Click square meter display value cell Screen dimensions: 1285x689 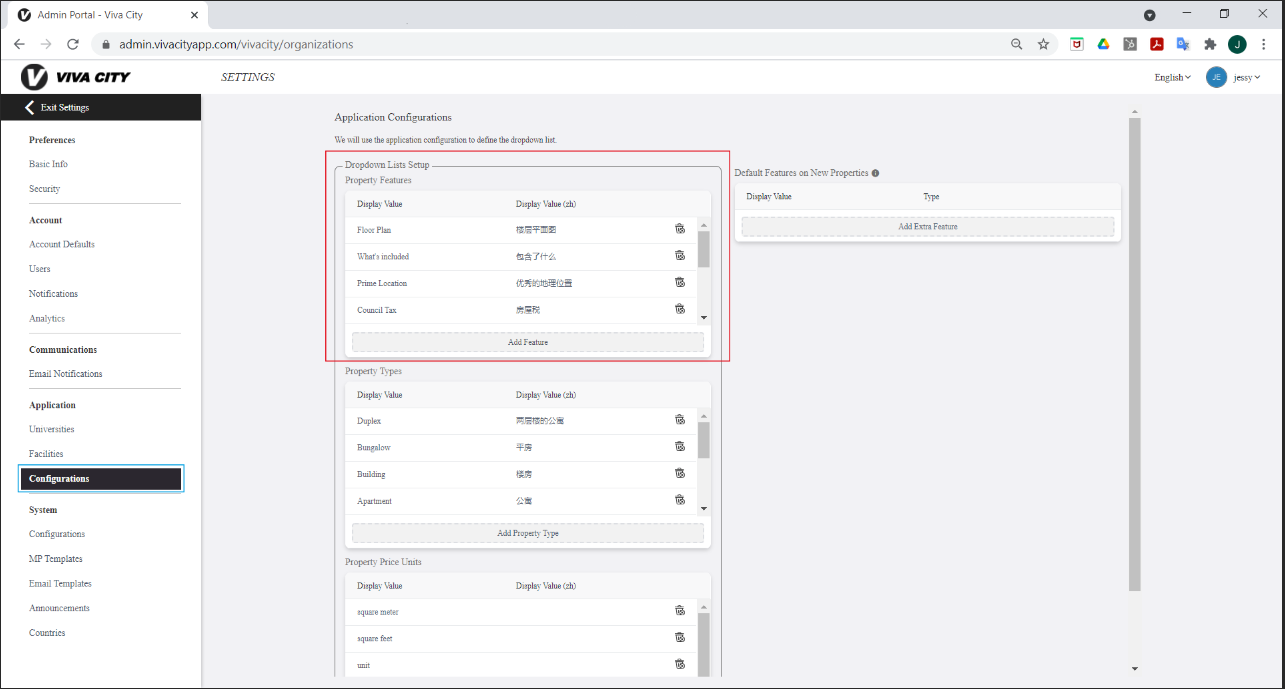(378, 612)
